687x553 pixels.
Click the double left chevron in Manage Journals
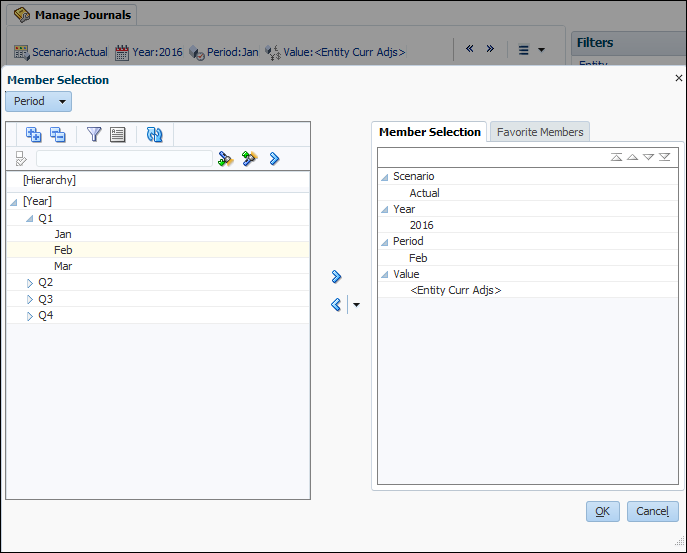click(x=470, y=49)
